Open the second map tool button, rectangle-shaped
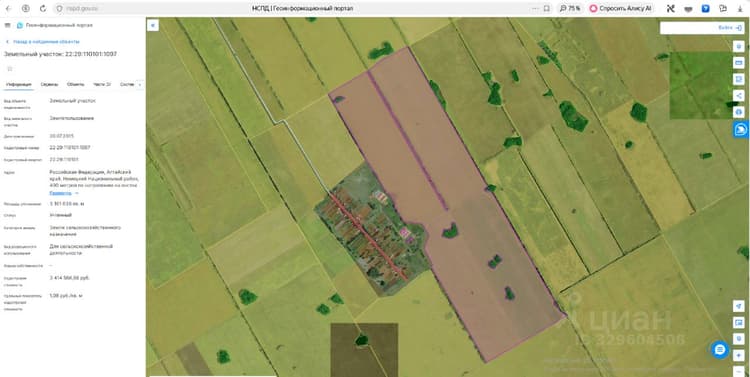Screen dimensions: 750x377 (x=739, y=63)
